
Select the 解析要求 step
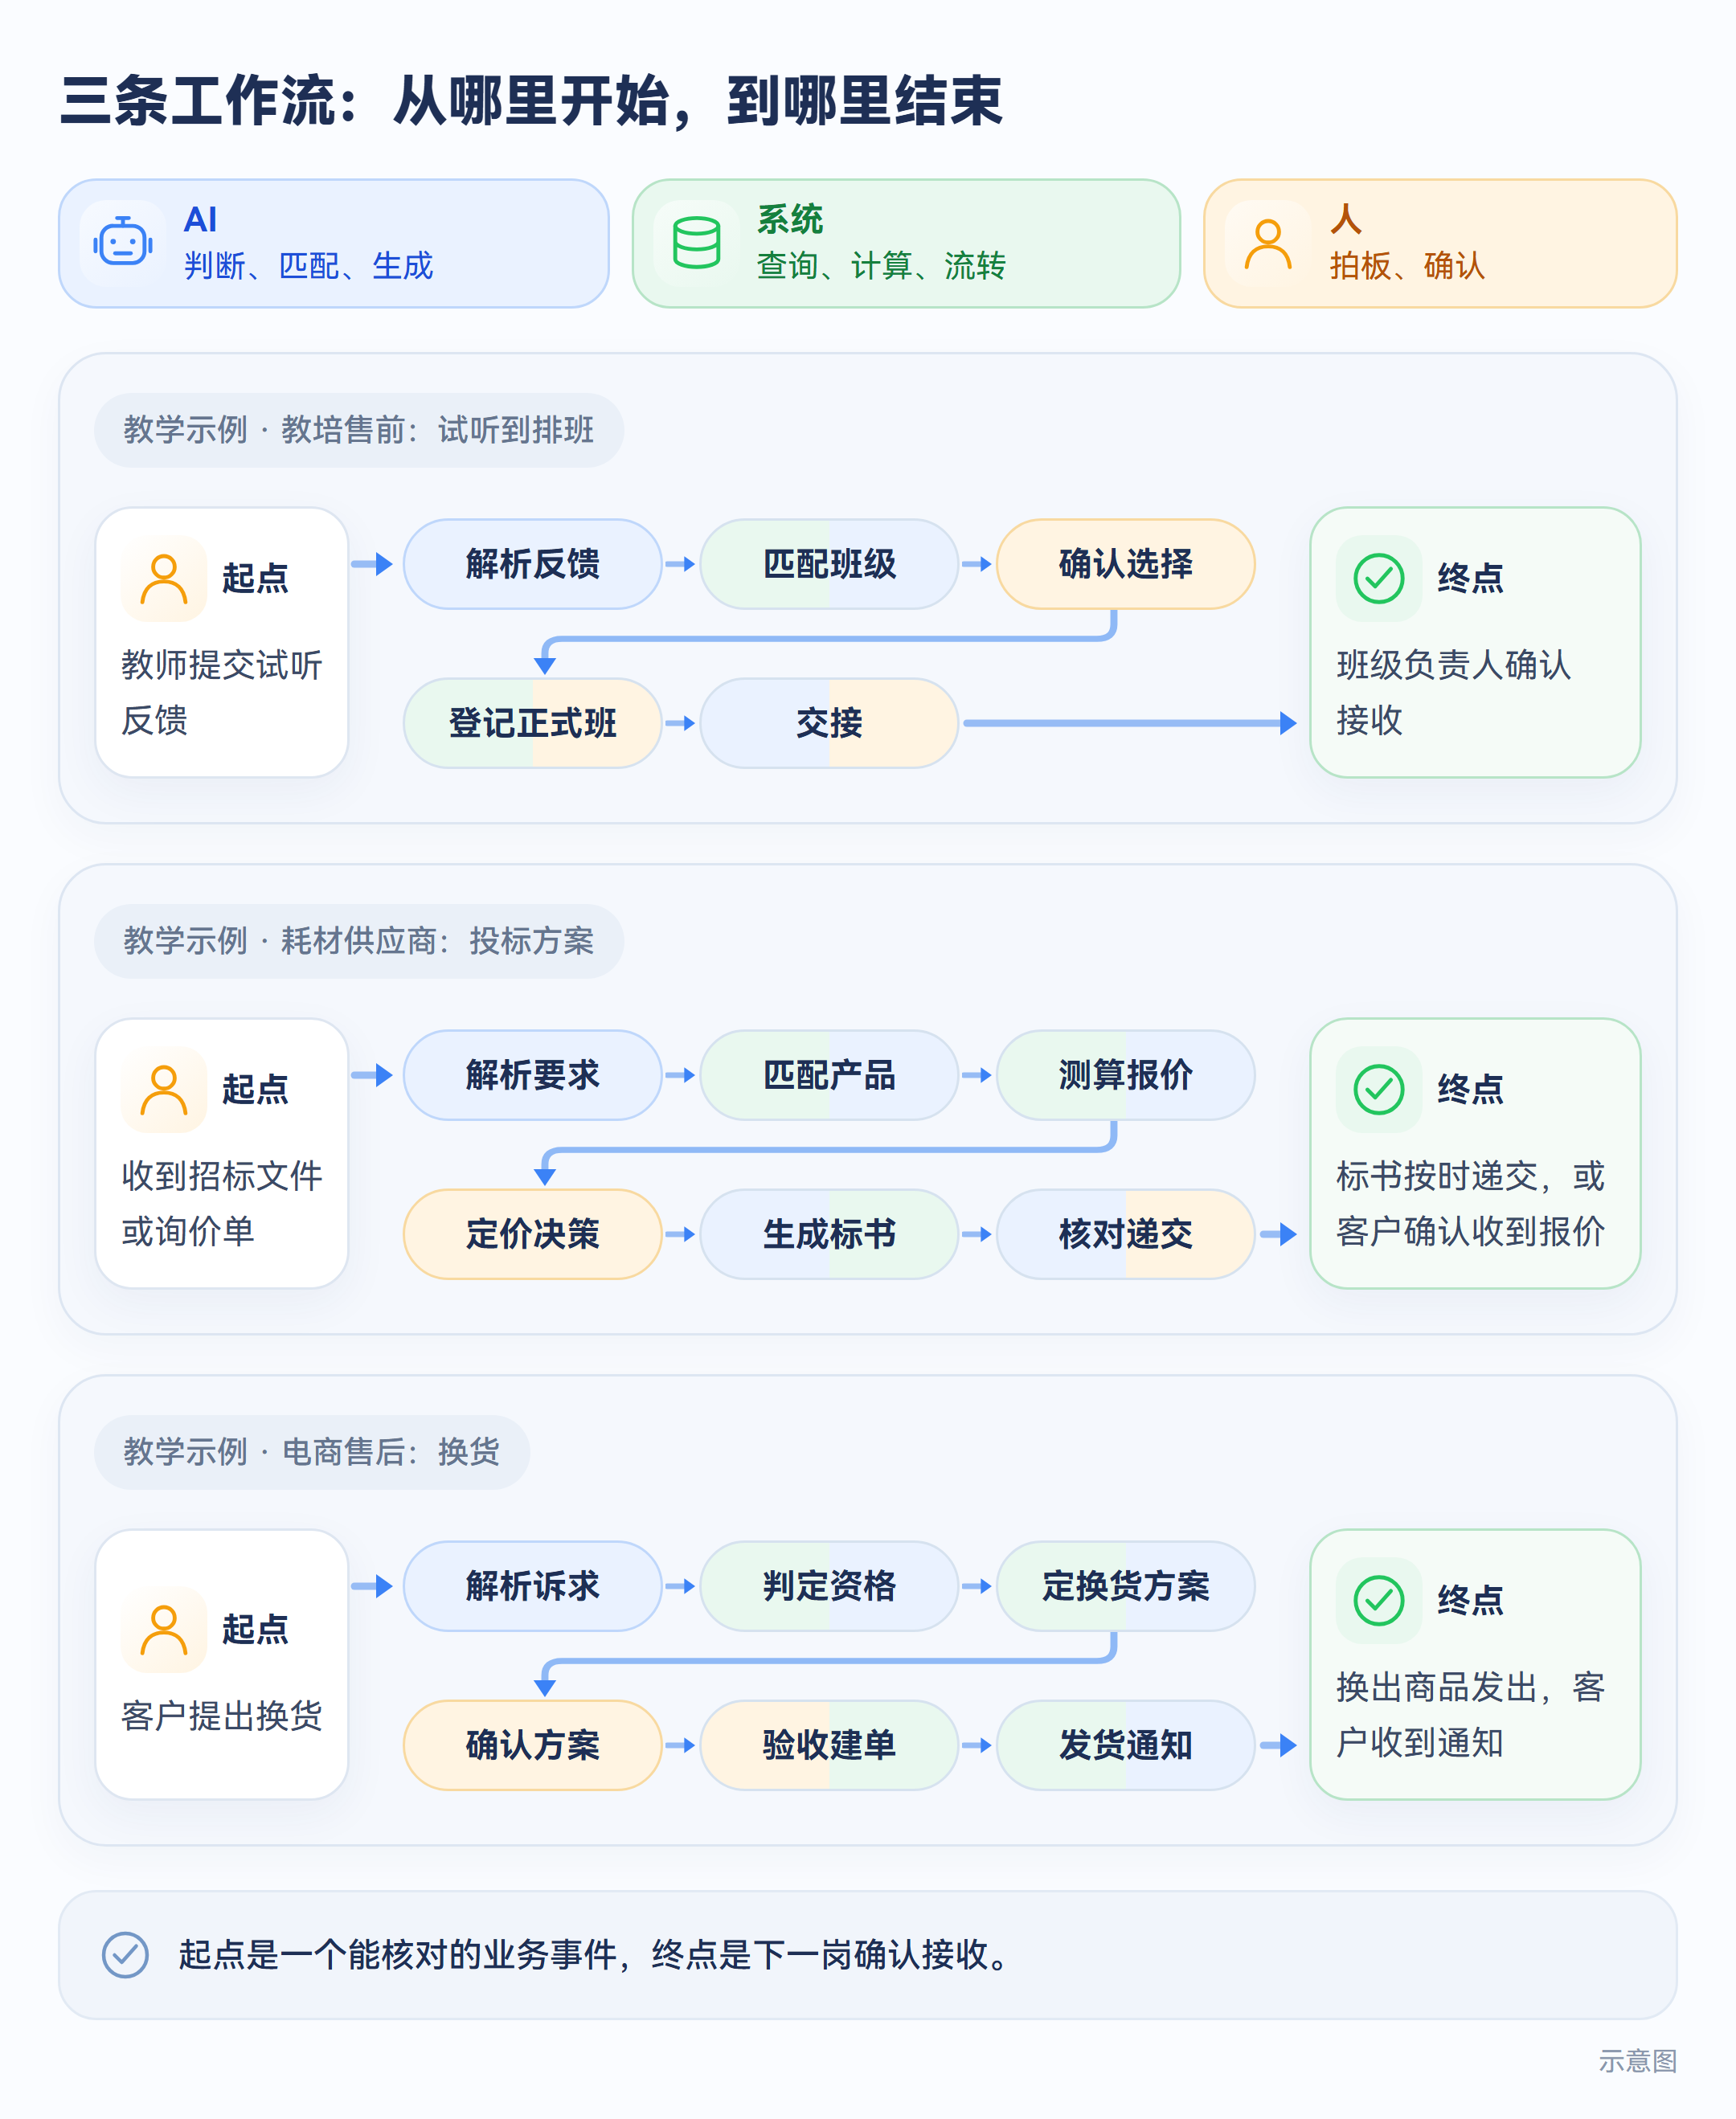pos(532,1075)
